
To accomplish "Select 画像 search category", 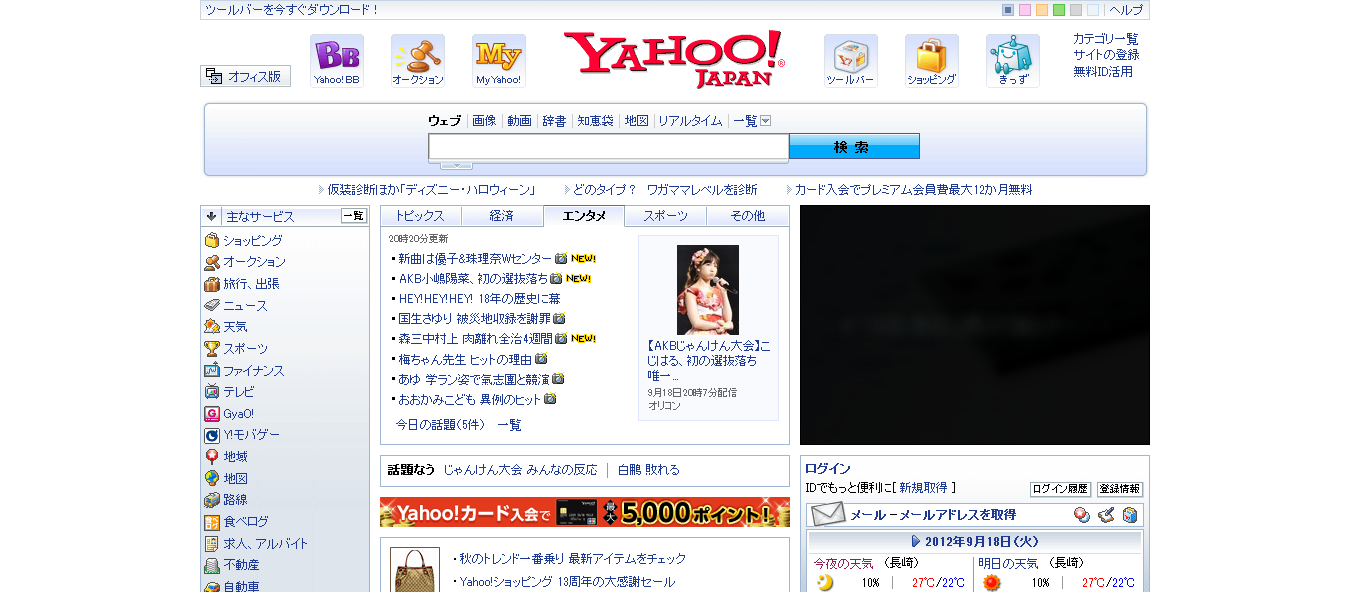I will pyautogui.click(x=484, y=121).
